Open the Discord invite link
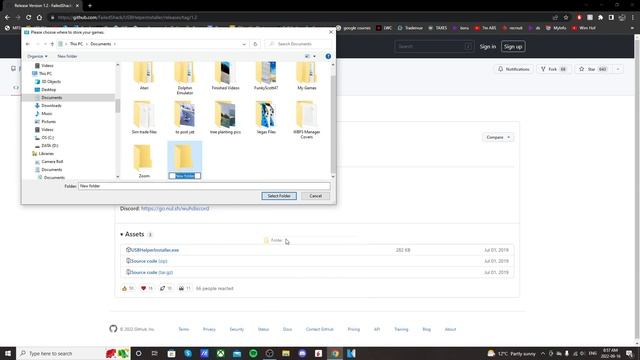 pos(175,209)
